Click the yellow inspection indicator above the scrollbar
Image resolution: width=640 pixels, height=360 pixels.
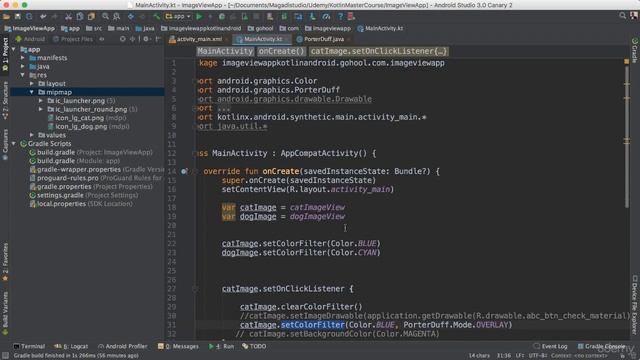[627, 62]
